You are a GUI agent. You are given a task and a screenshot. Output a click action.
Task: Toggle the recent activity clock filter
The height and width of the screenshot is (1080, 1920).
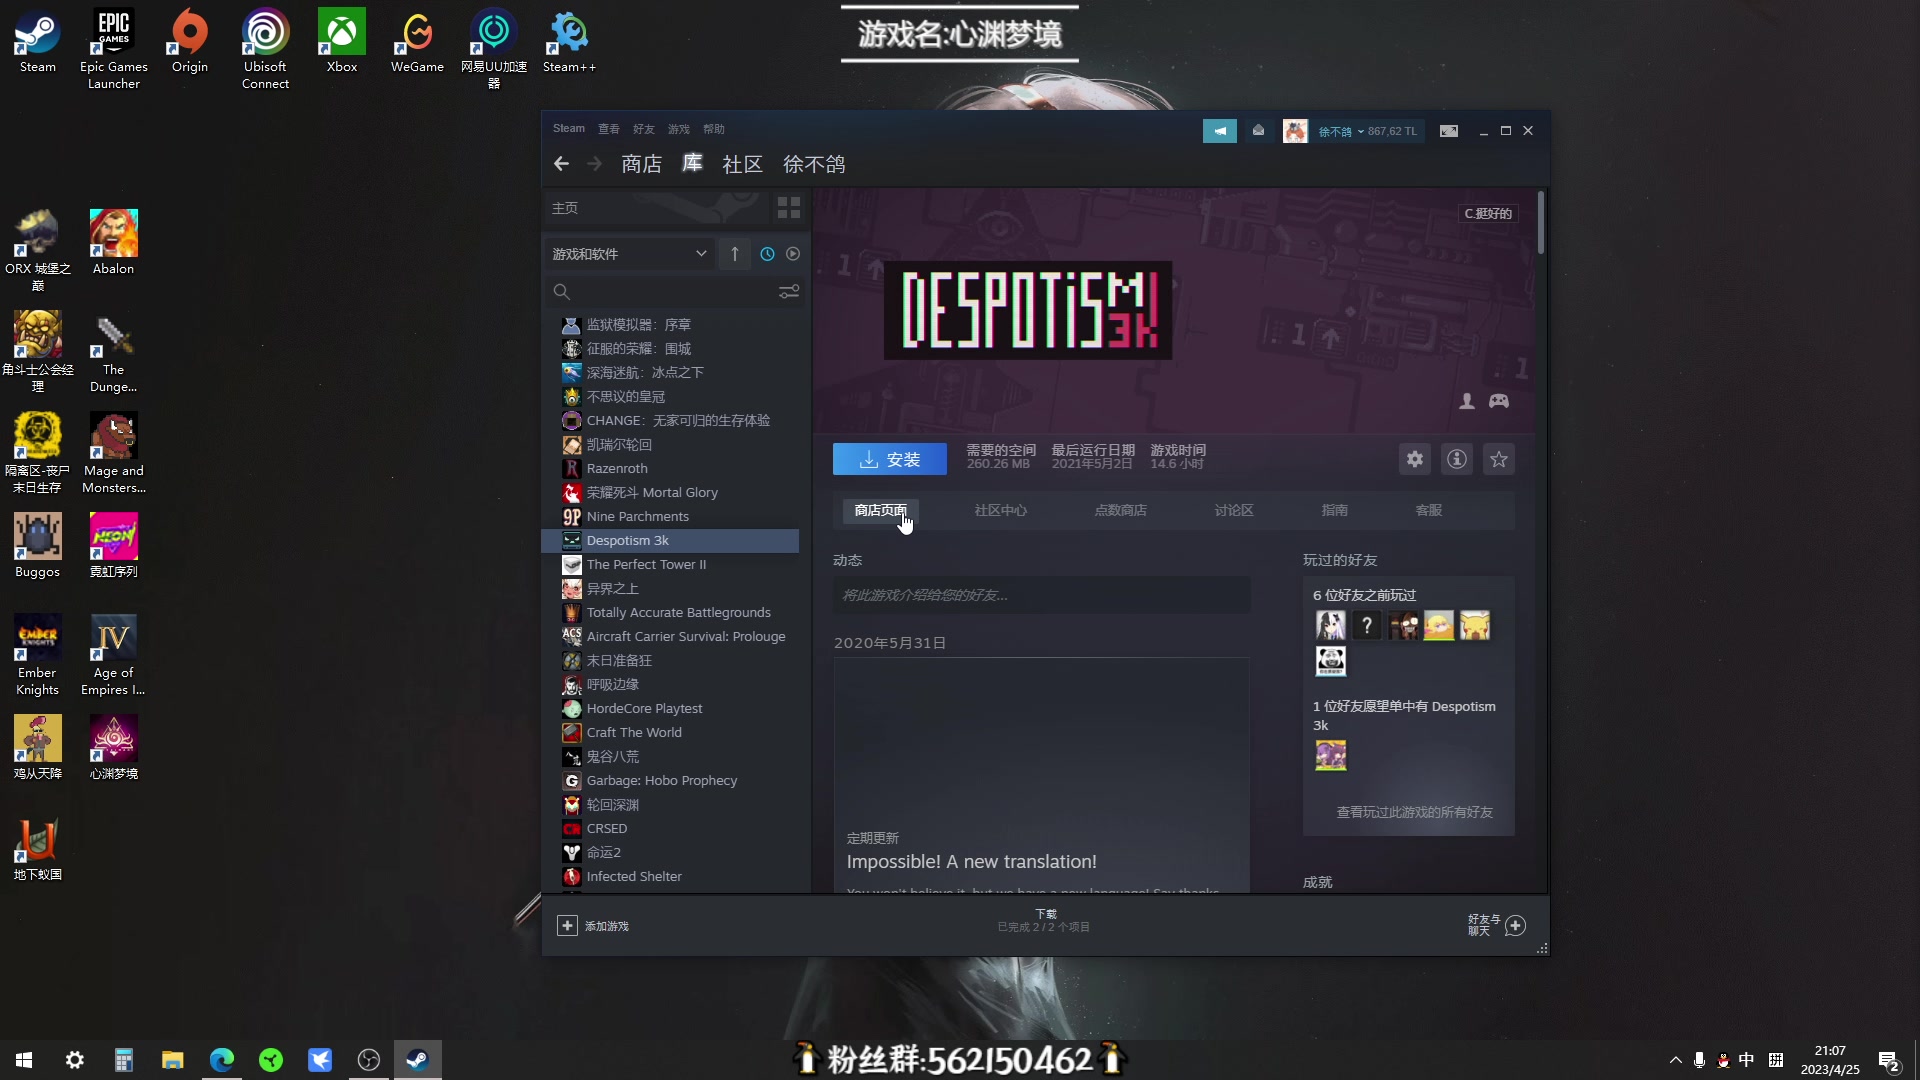coord(767,254)
